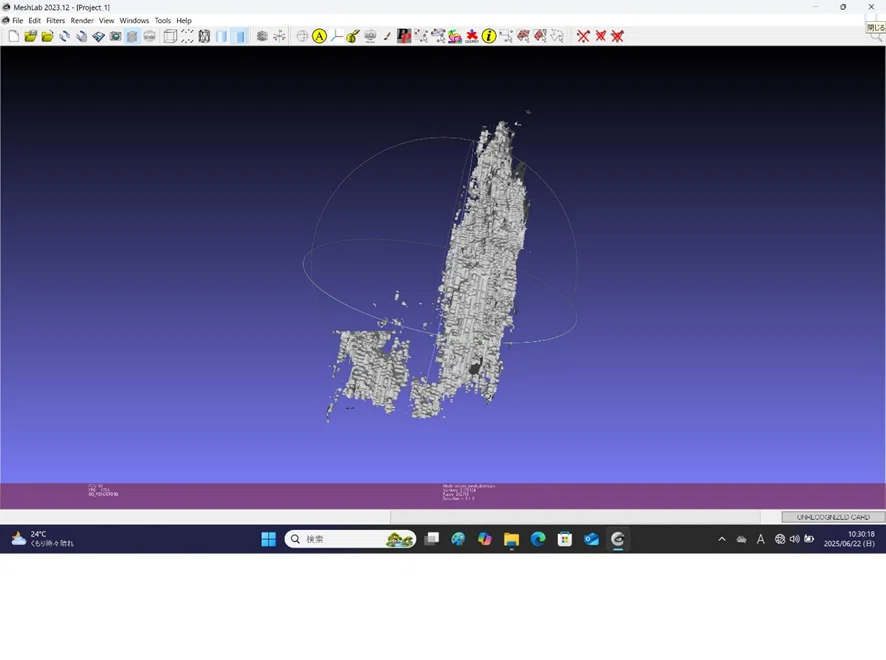
Task: Select faces with polyline tool
Action: pos(557,36)
